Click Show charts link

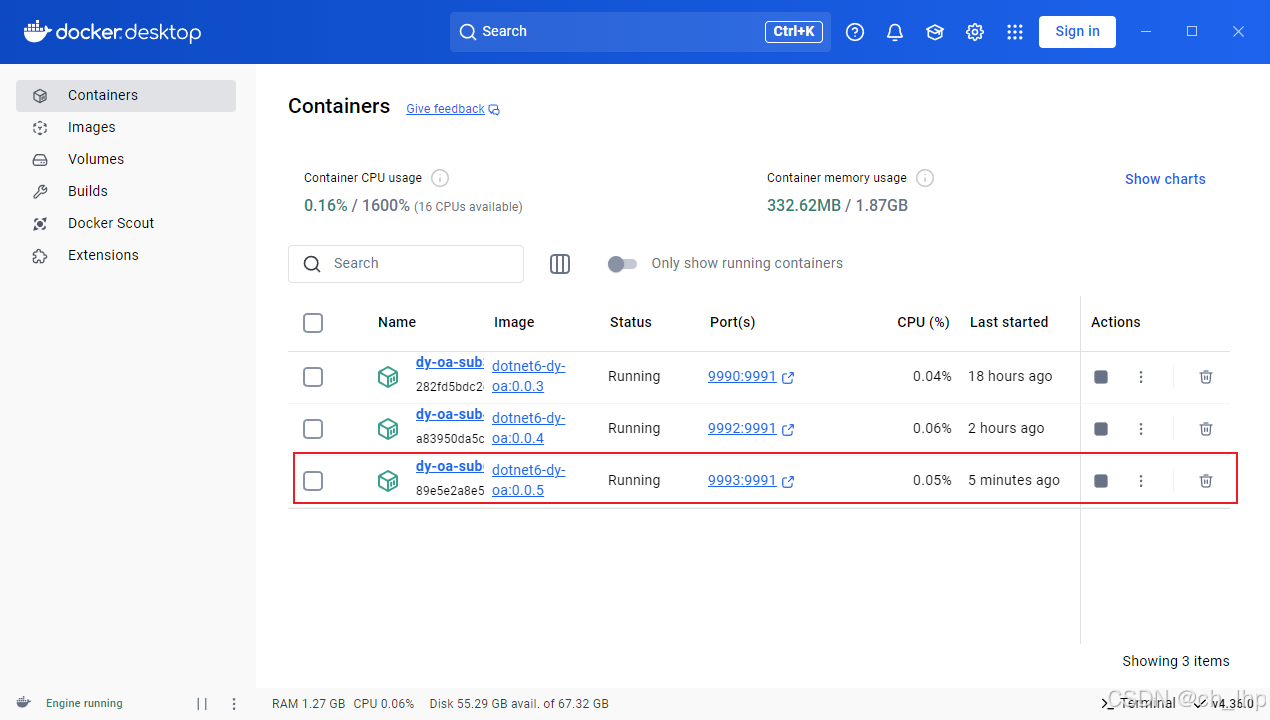1165,179
